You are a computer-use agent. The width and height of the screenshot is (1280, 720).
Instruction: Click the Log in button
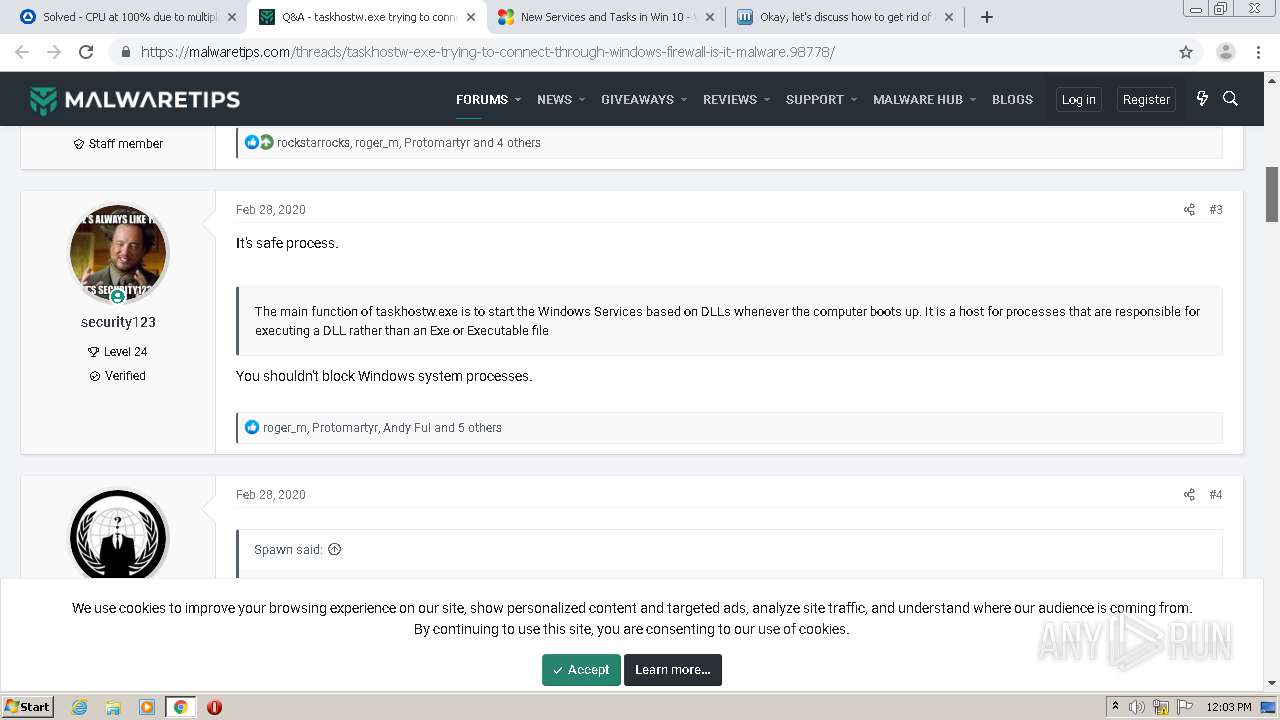pos(1078,99)
